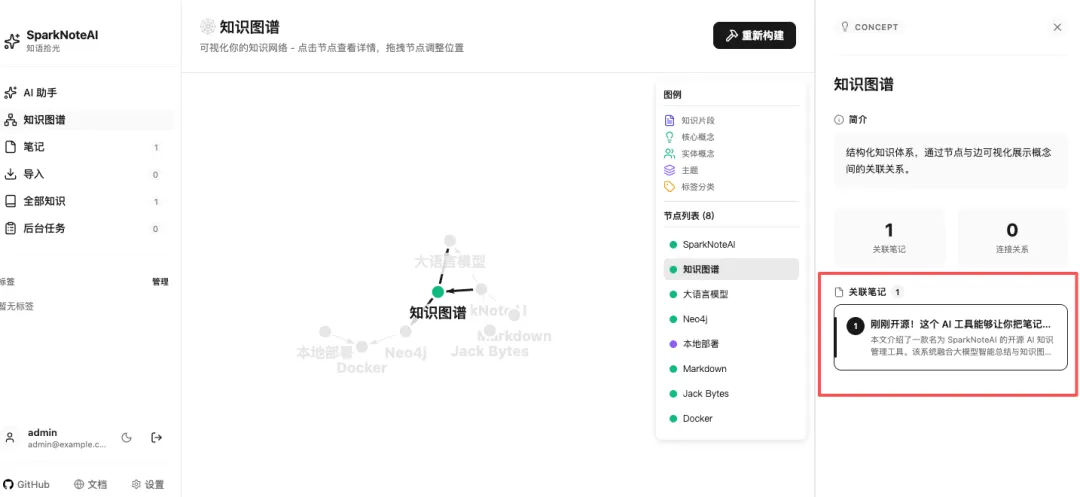
Task: Click the AI 助手 sparkle icon
Action: [x=10, y=93]
